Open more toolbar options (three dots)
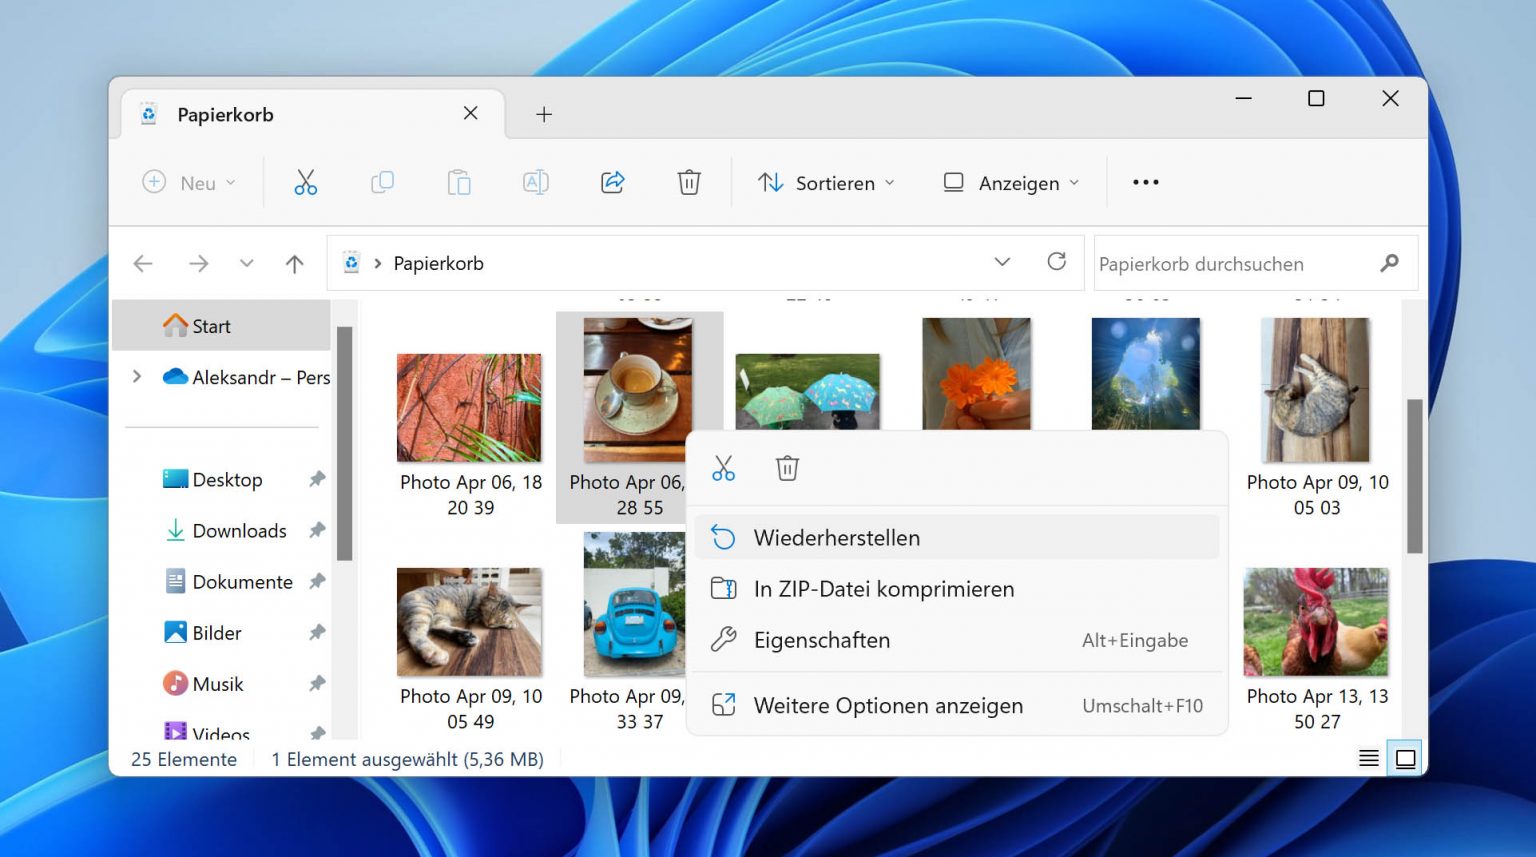Viewport: 1536px width, 857px height. click(x=1145, y=183)
